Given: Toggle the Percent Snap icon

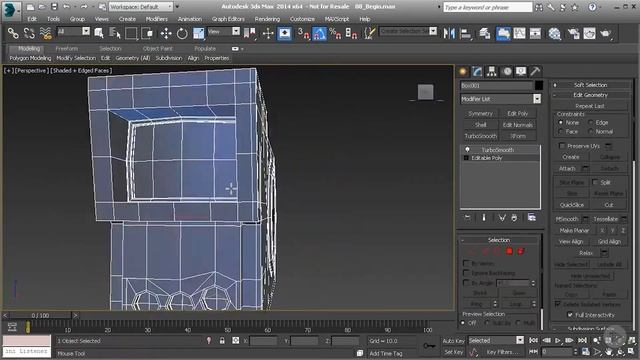Looking at the screenshot, I should point(335,33).
